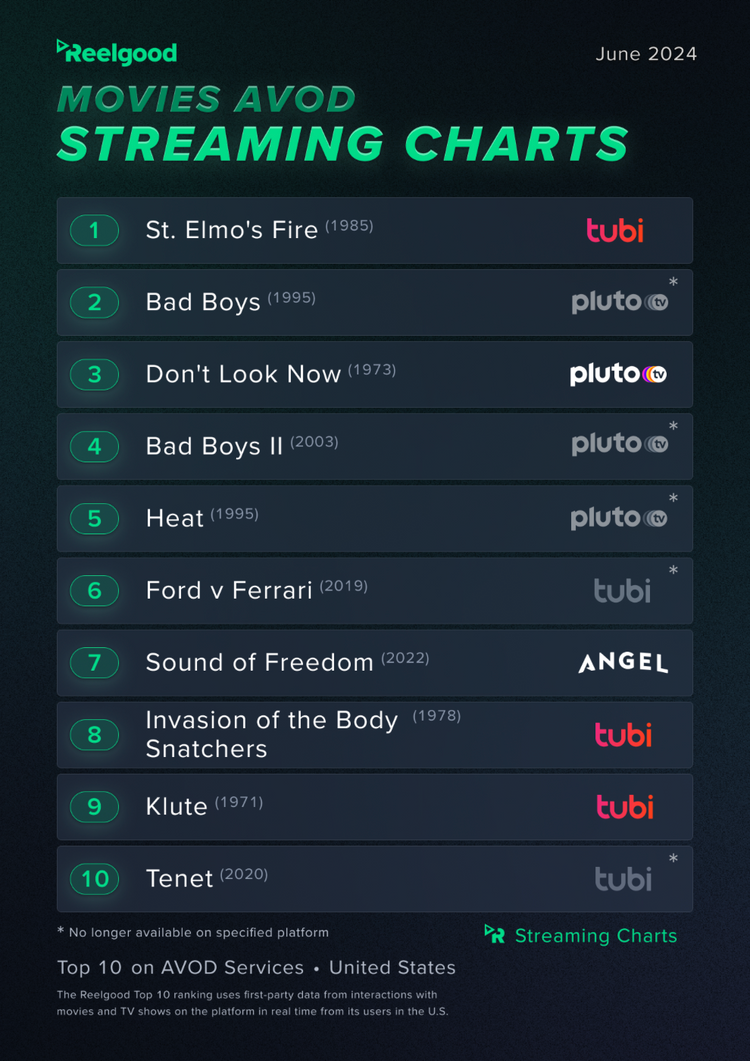Click the June 2024 date label

click(646, 54)
